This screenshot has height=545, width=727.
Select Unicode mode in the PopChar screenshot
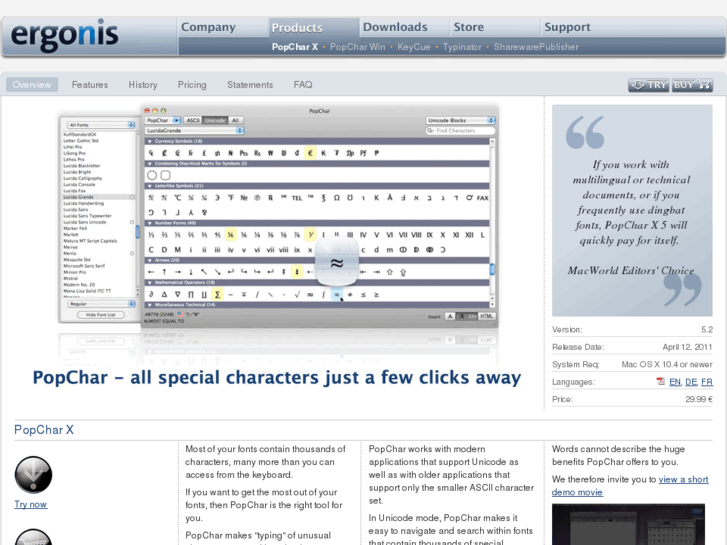pyautogui.click(x=215, y=120)
